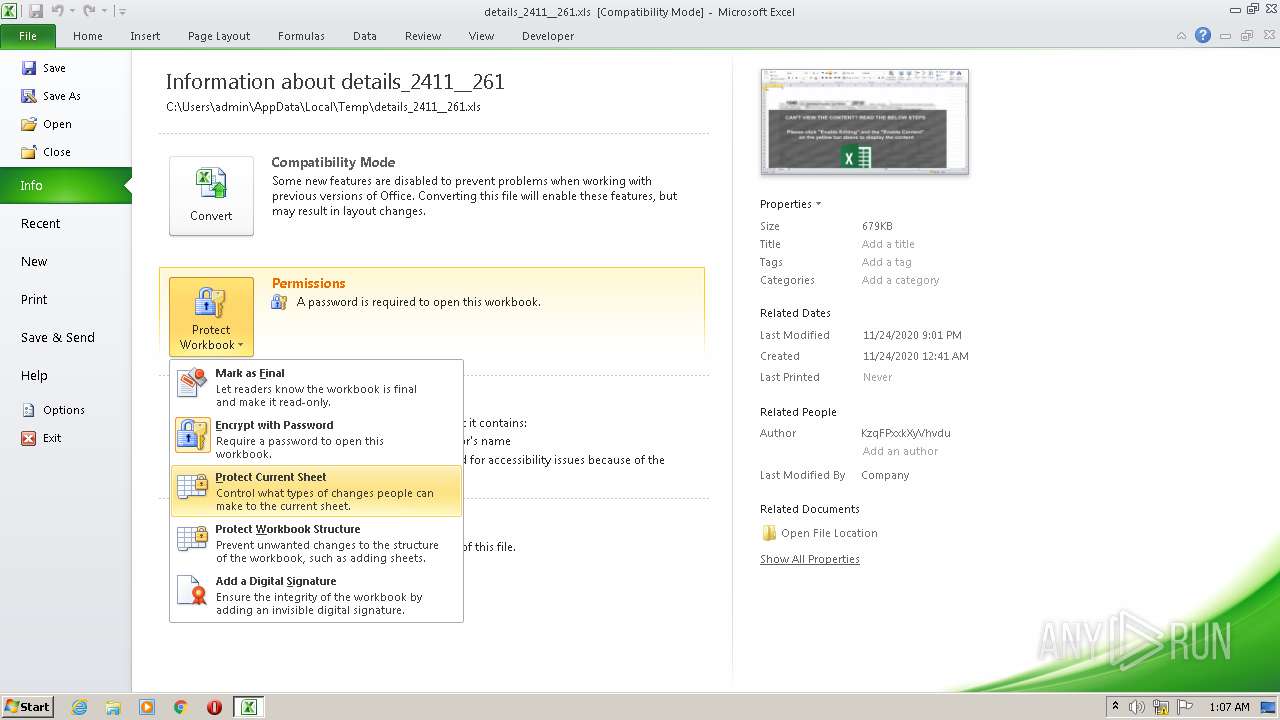The image size is (1280, 720).
Task: Open the Formulas tab
Action: pyautogui.click(x=301, y=36)
